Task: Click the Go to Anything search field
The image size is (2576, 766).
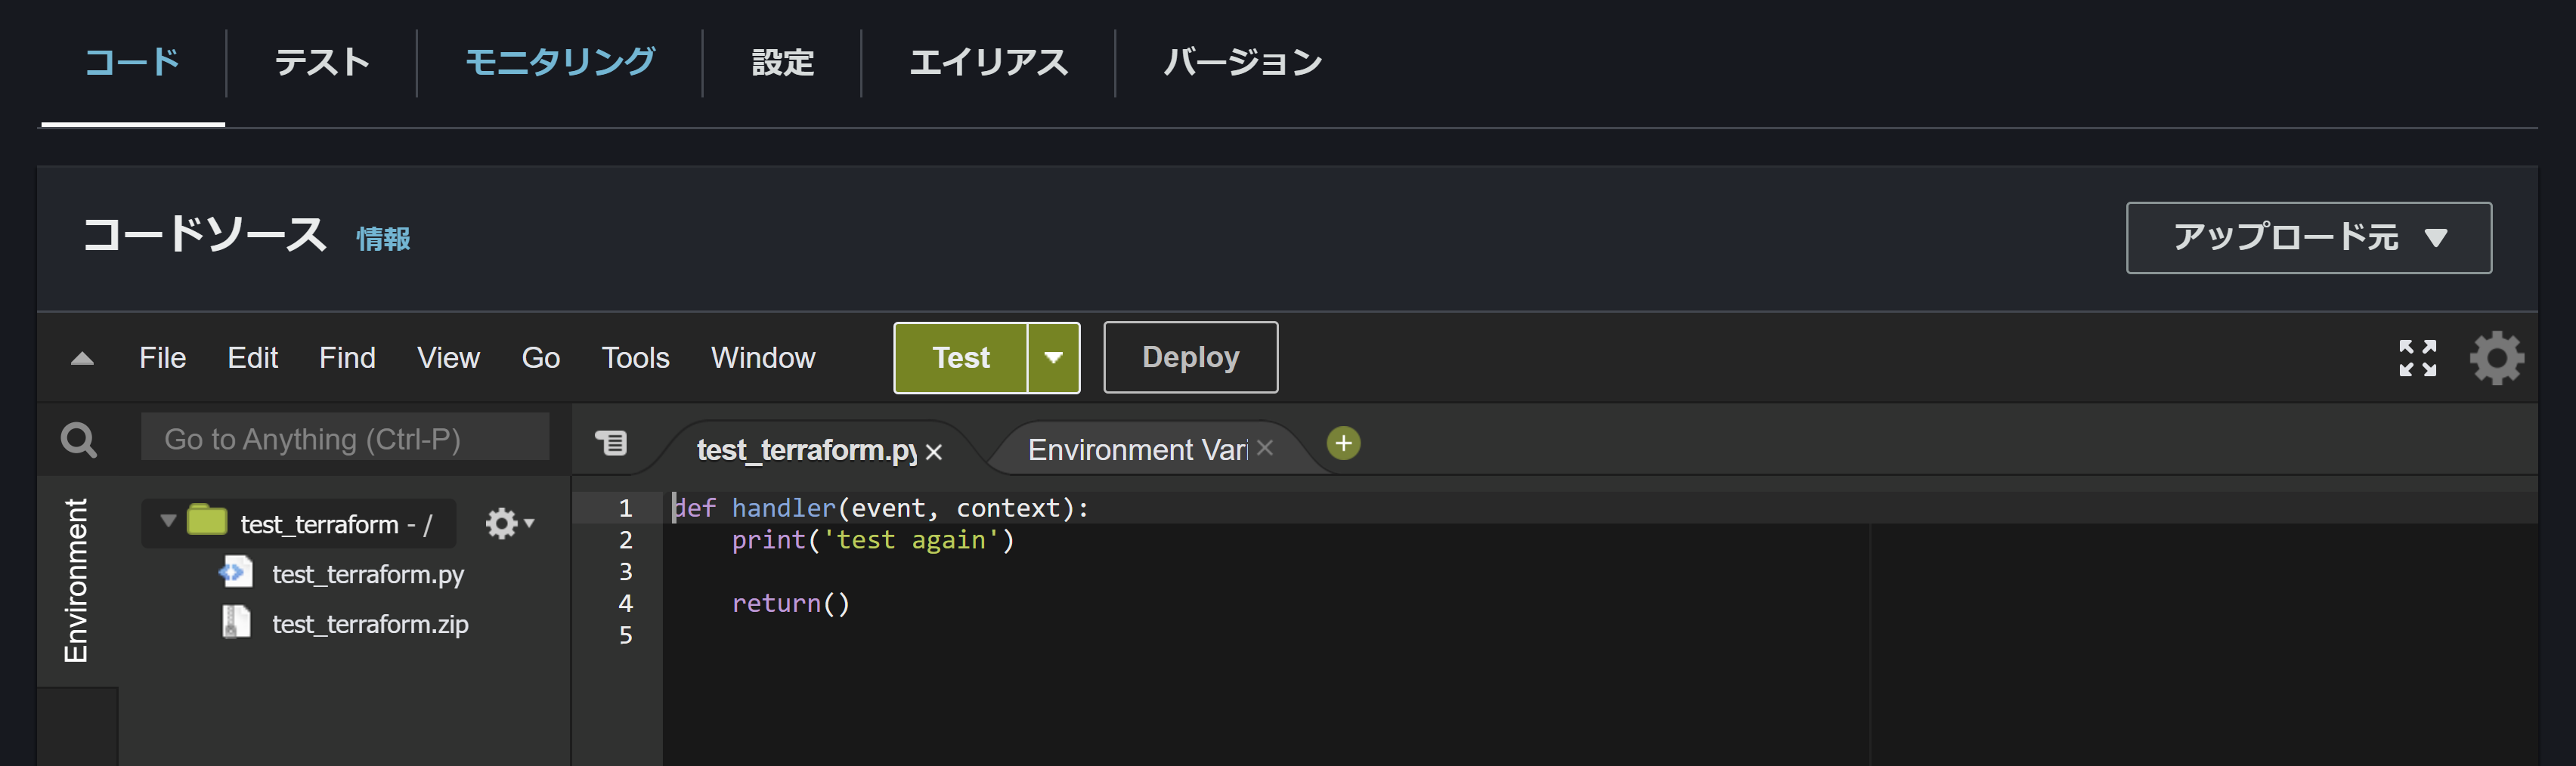Action: pos(345,437)
